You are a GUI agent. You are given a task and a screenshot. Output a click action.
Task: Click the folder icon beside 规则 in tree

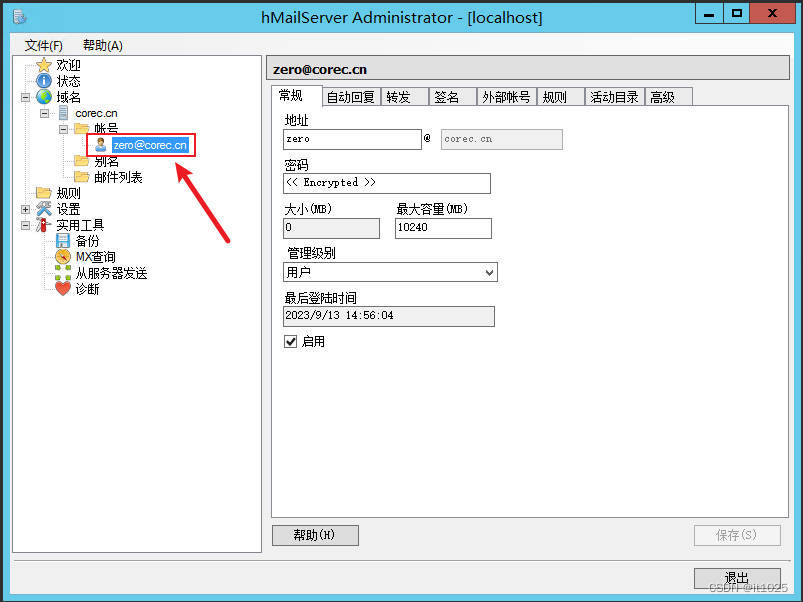coord(44,193)
